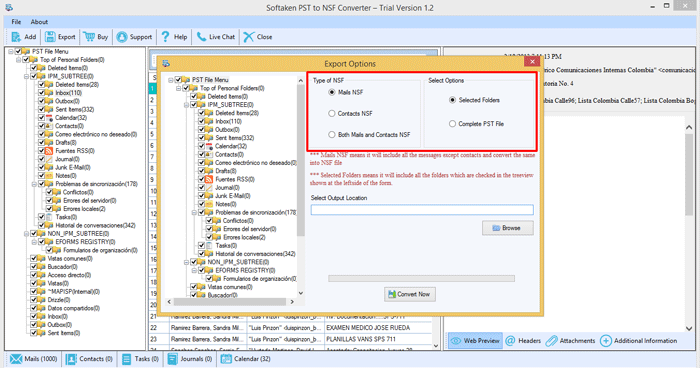
Task: Select the Selected Folders option
Action: tap(453, 100)
